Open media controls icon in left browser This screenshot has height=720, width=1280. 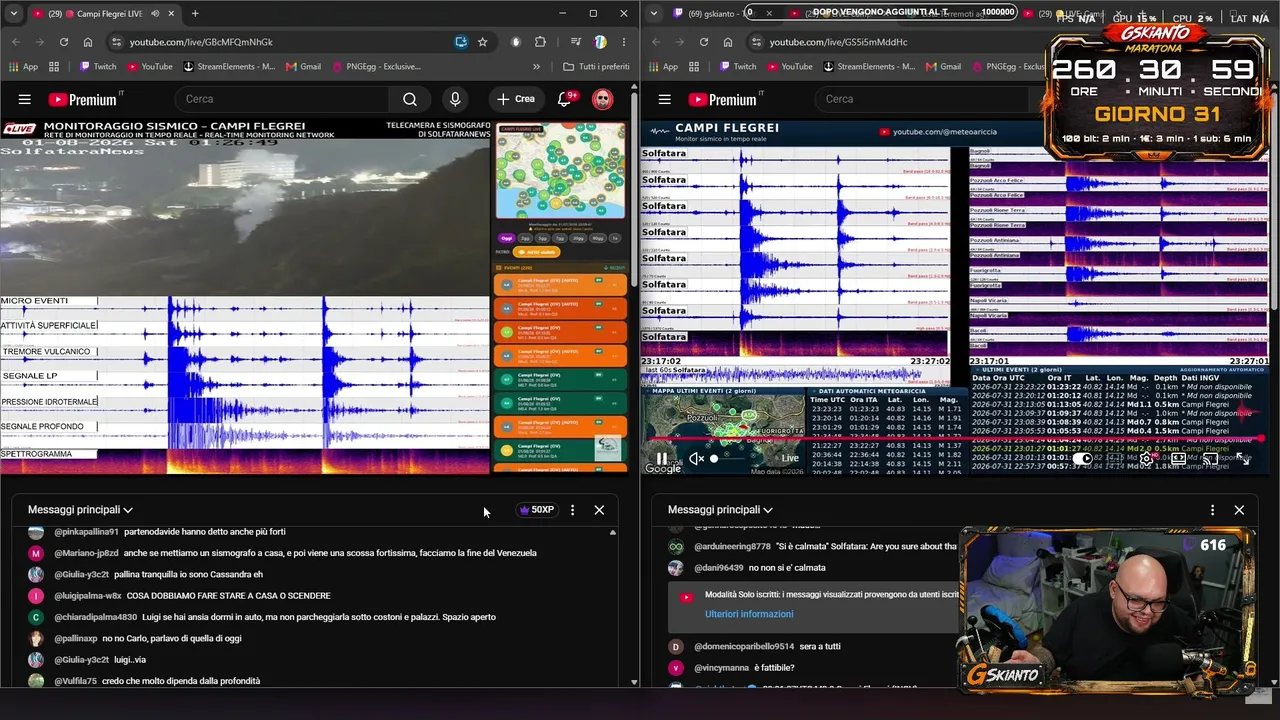[576, 42]
